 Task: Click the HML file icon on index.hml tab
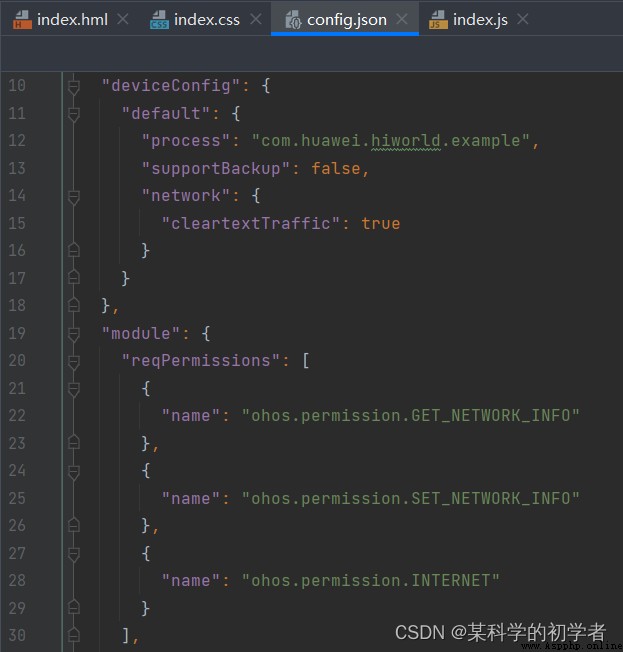[22, 20]
